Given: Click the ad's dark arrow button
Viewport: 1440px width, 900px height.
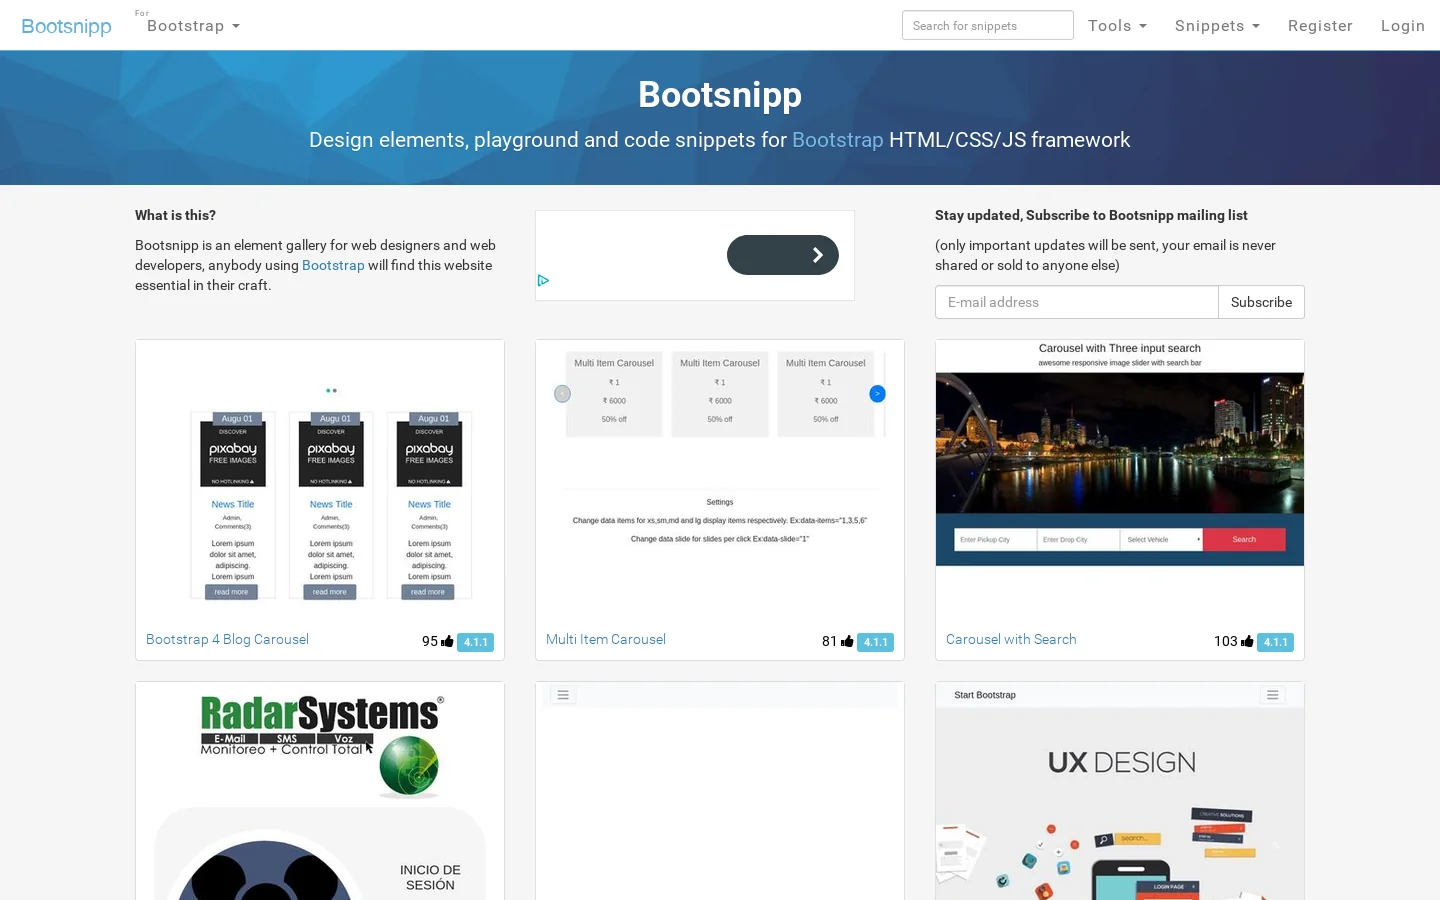Looking at the screenshot, I should [x=783, y=255].
